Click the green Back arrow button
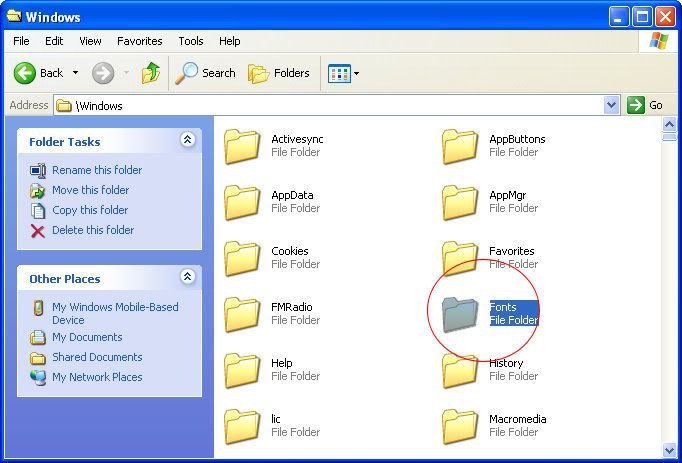This screenshot has width=682, height=463. pyautogui.click(x=24, y=73)
